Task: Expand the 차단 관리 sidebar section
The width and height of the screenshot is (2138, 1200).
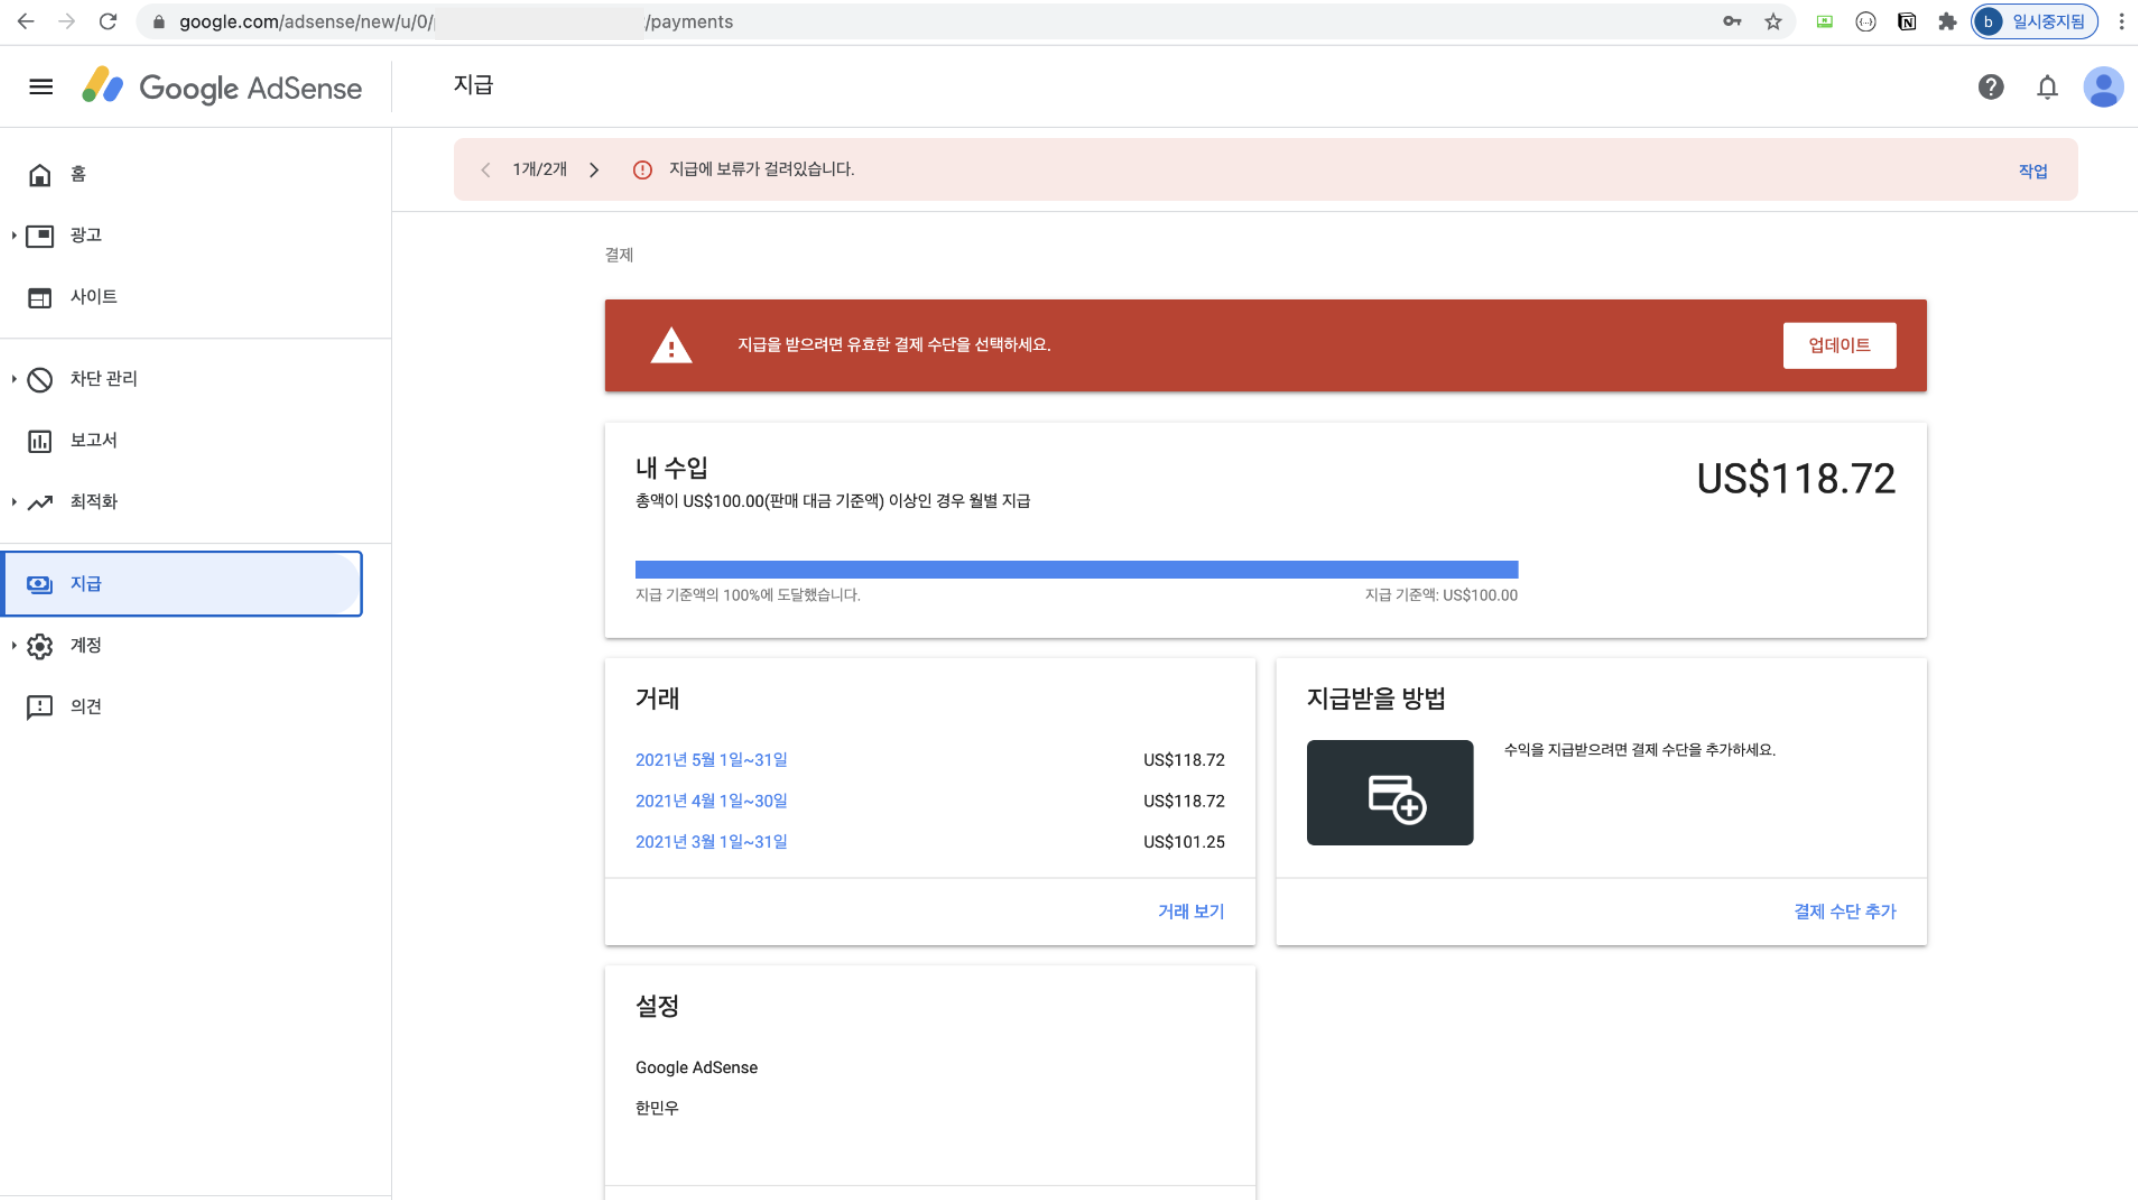Action: click(14, 379)
